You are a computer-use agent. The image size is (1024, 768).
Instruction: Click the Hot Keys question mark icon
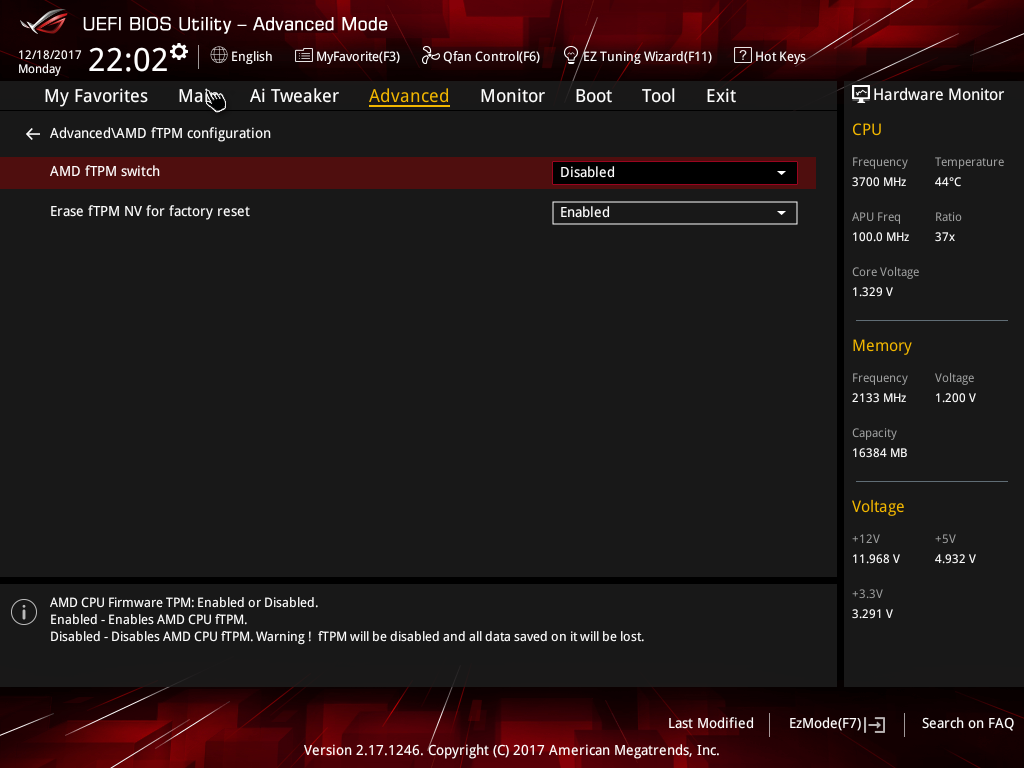743,55
